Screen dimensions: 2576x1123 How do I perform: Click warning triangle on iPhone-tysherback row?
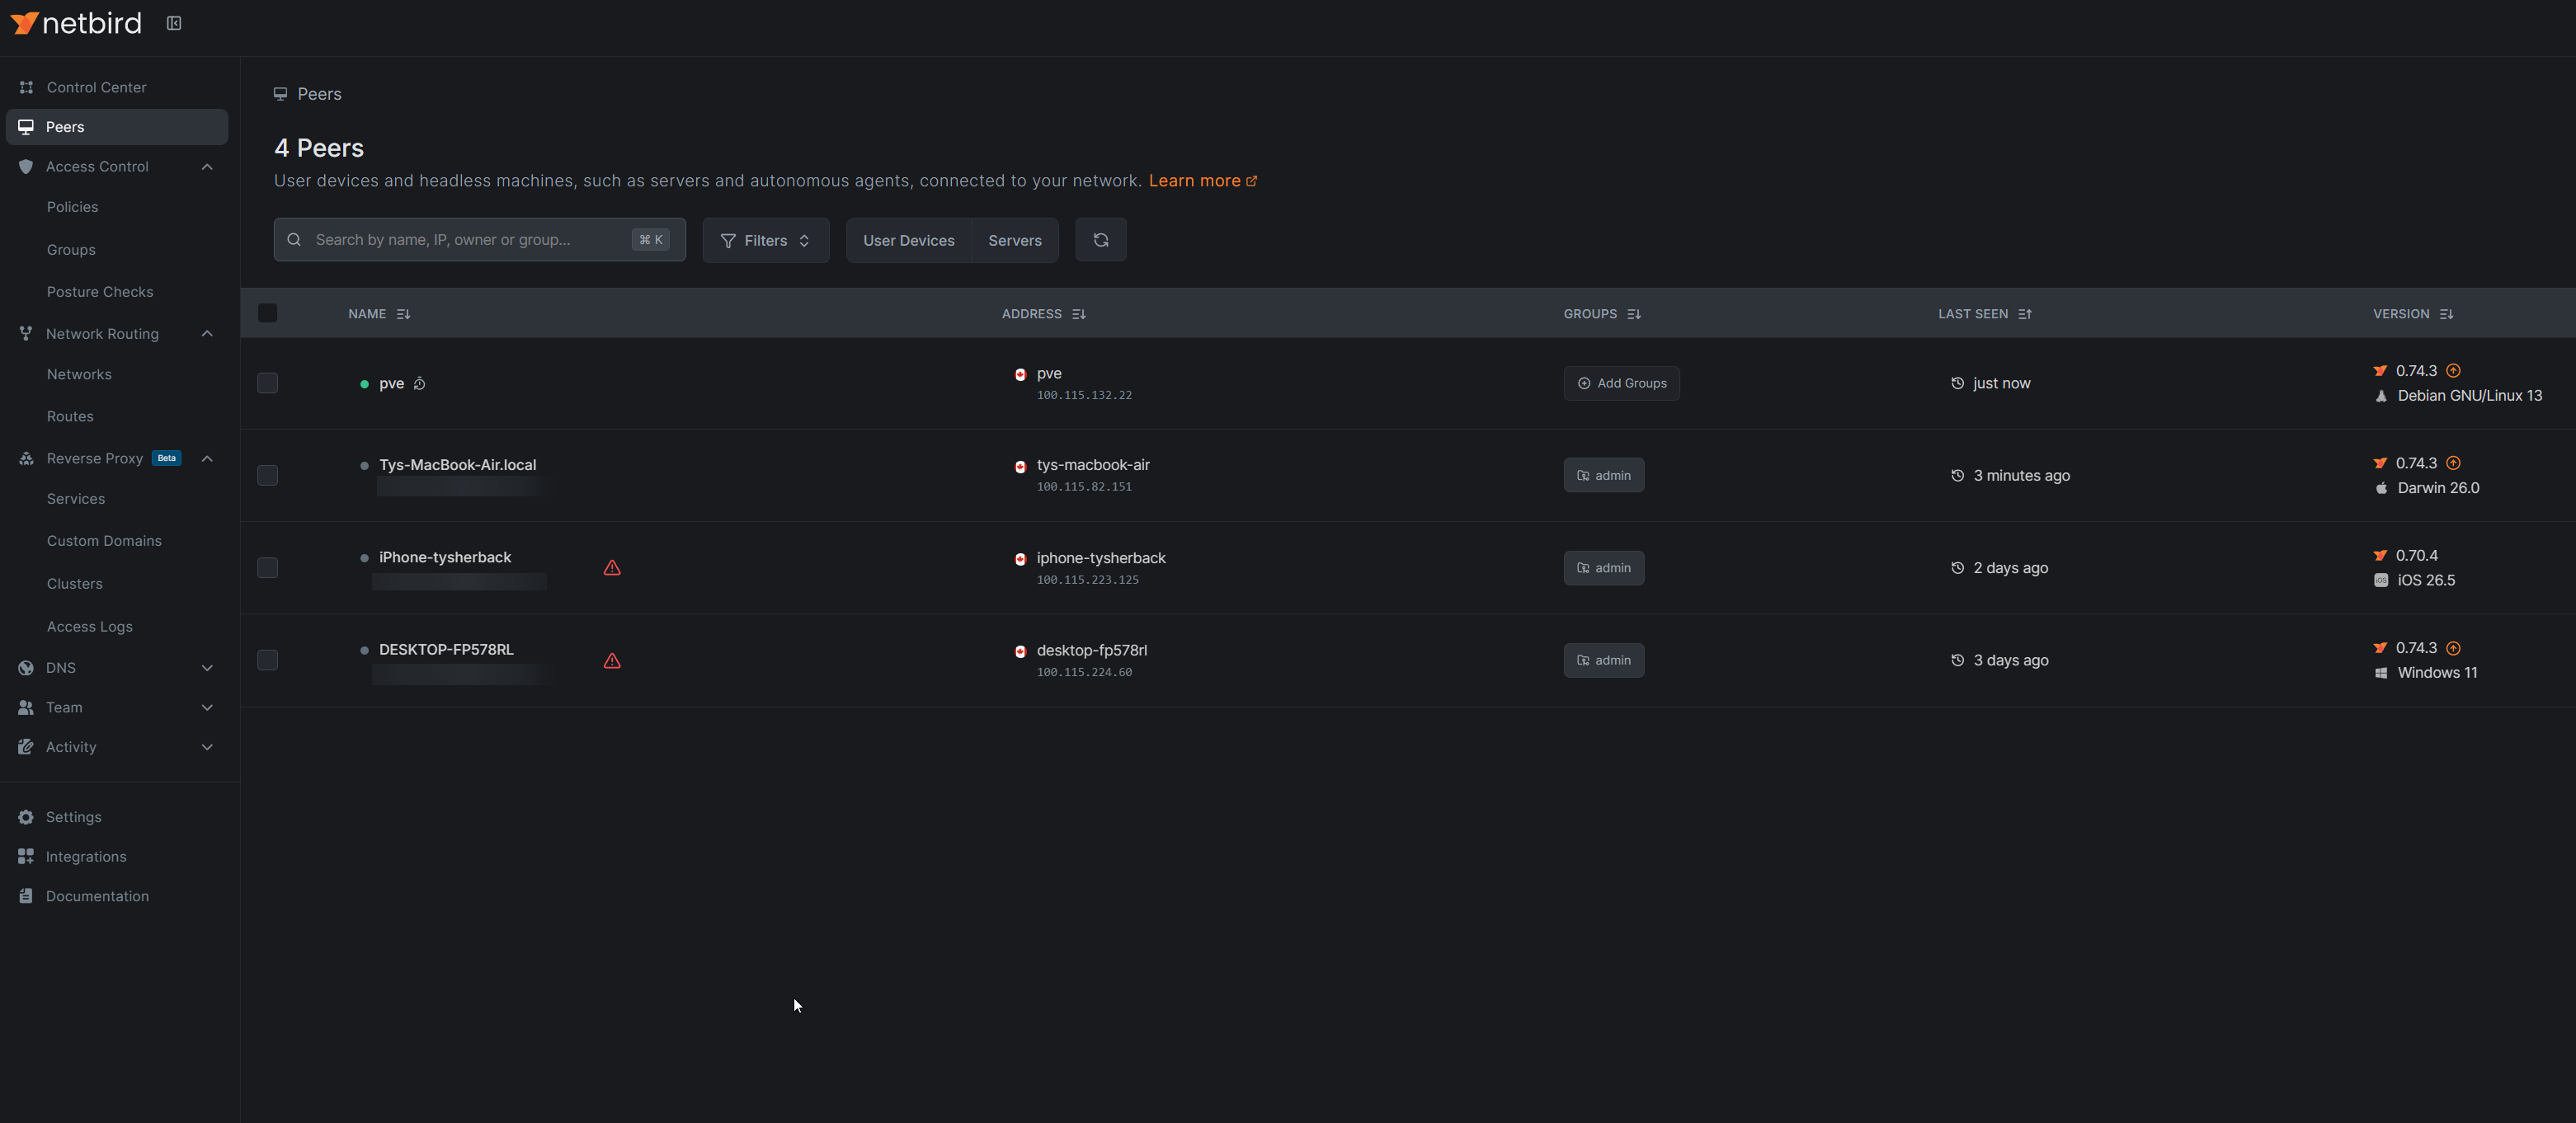point(612,568)
